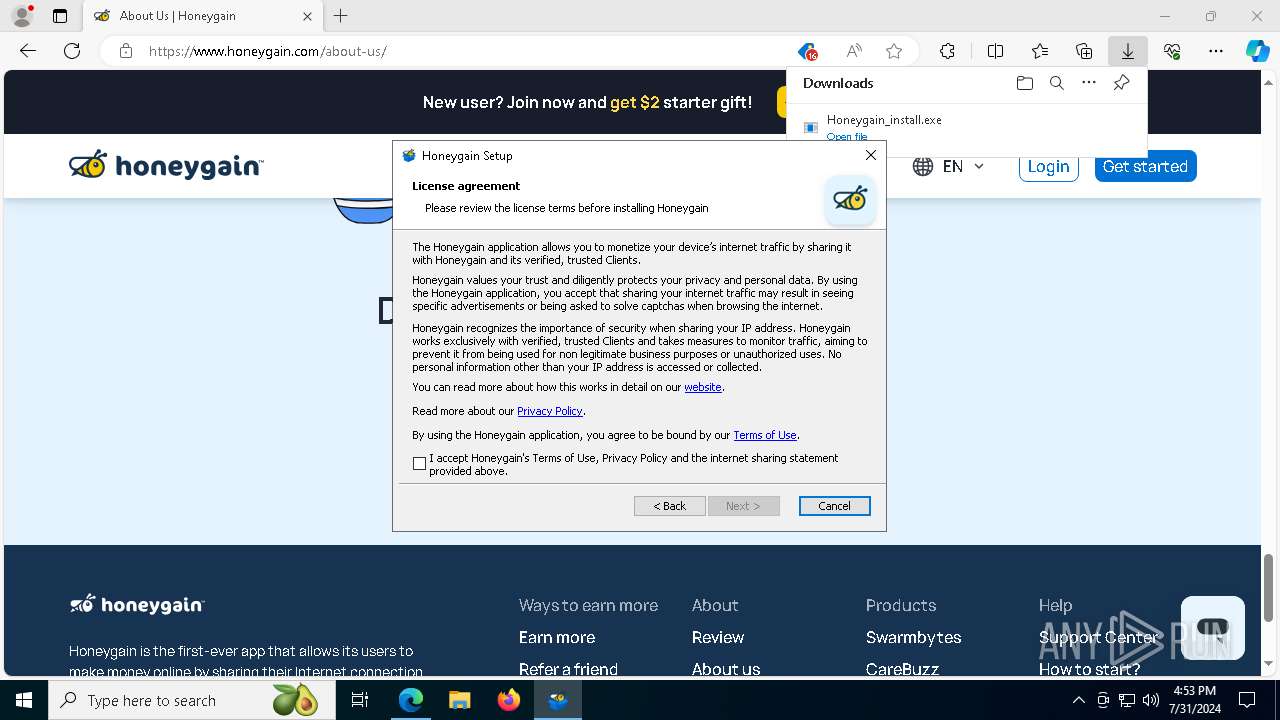1280x720 pixels.
Task: Open Refer a friend footer link
Action: pos(568,669)
